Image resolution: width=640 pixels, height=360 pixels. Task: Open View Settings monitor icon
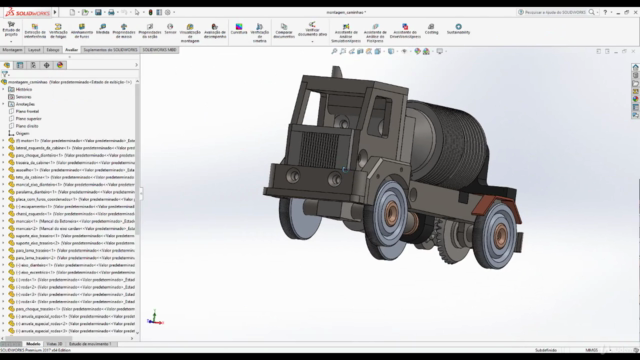[x=440, y=51]
